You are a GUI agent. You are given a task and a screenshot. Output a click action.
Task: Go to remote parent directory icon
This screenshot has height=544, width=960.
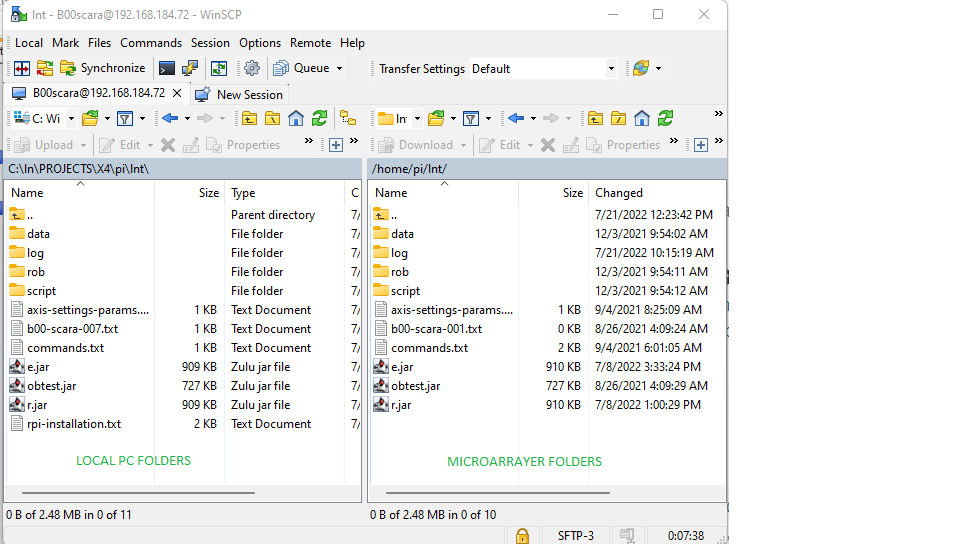pyautogui.click(x=595, y=118)
